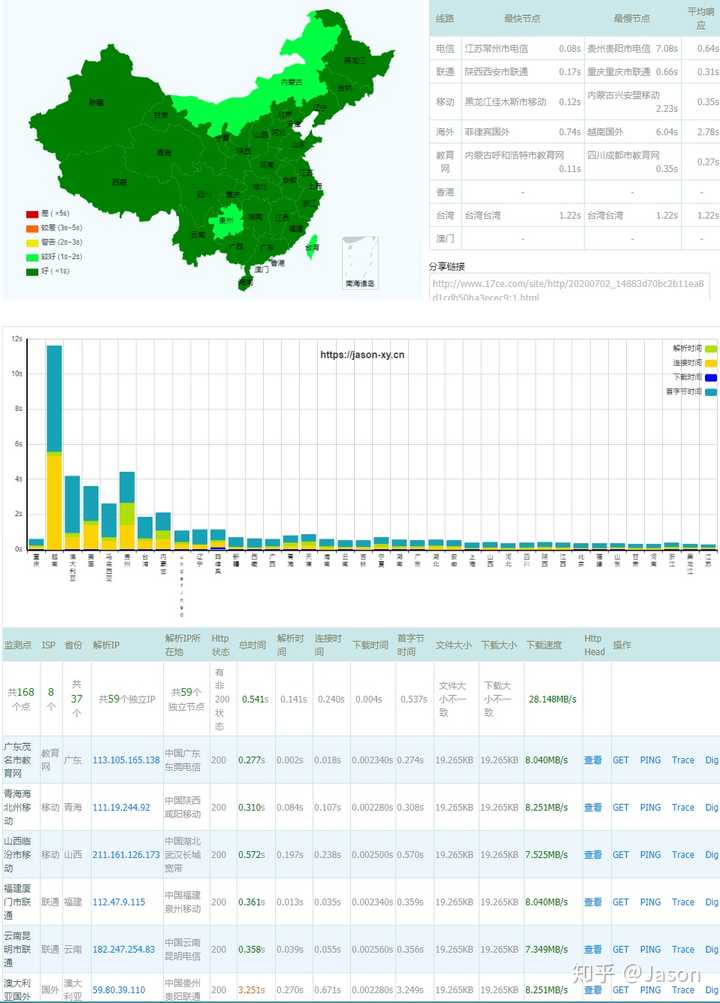
Task: Run Dig for the 云南昆明市联通 row
Action: pyautogui.click(x=711, y=950)
